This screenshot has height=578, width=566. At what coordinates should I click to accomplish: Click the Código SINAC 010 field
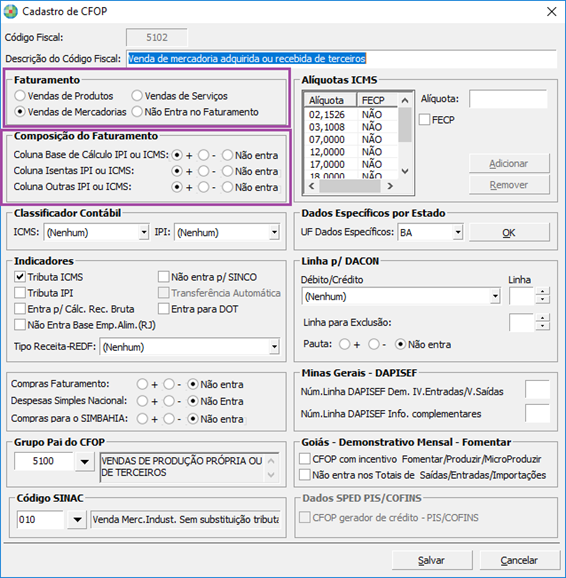(41, 520)
